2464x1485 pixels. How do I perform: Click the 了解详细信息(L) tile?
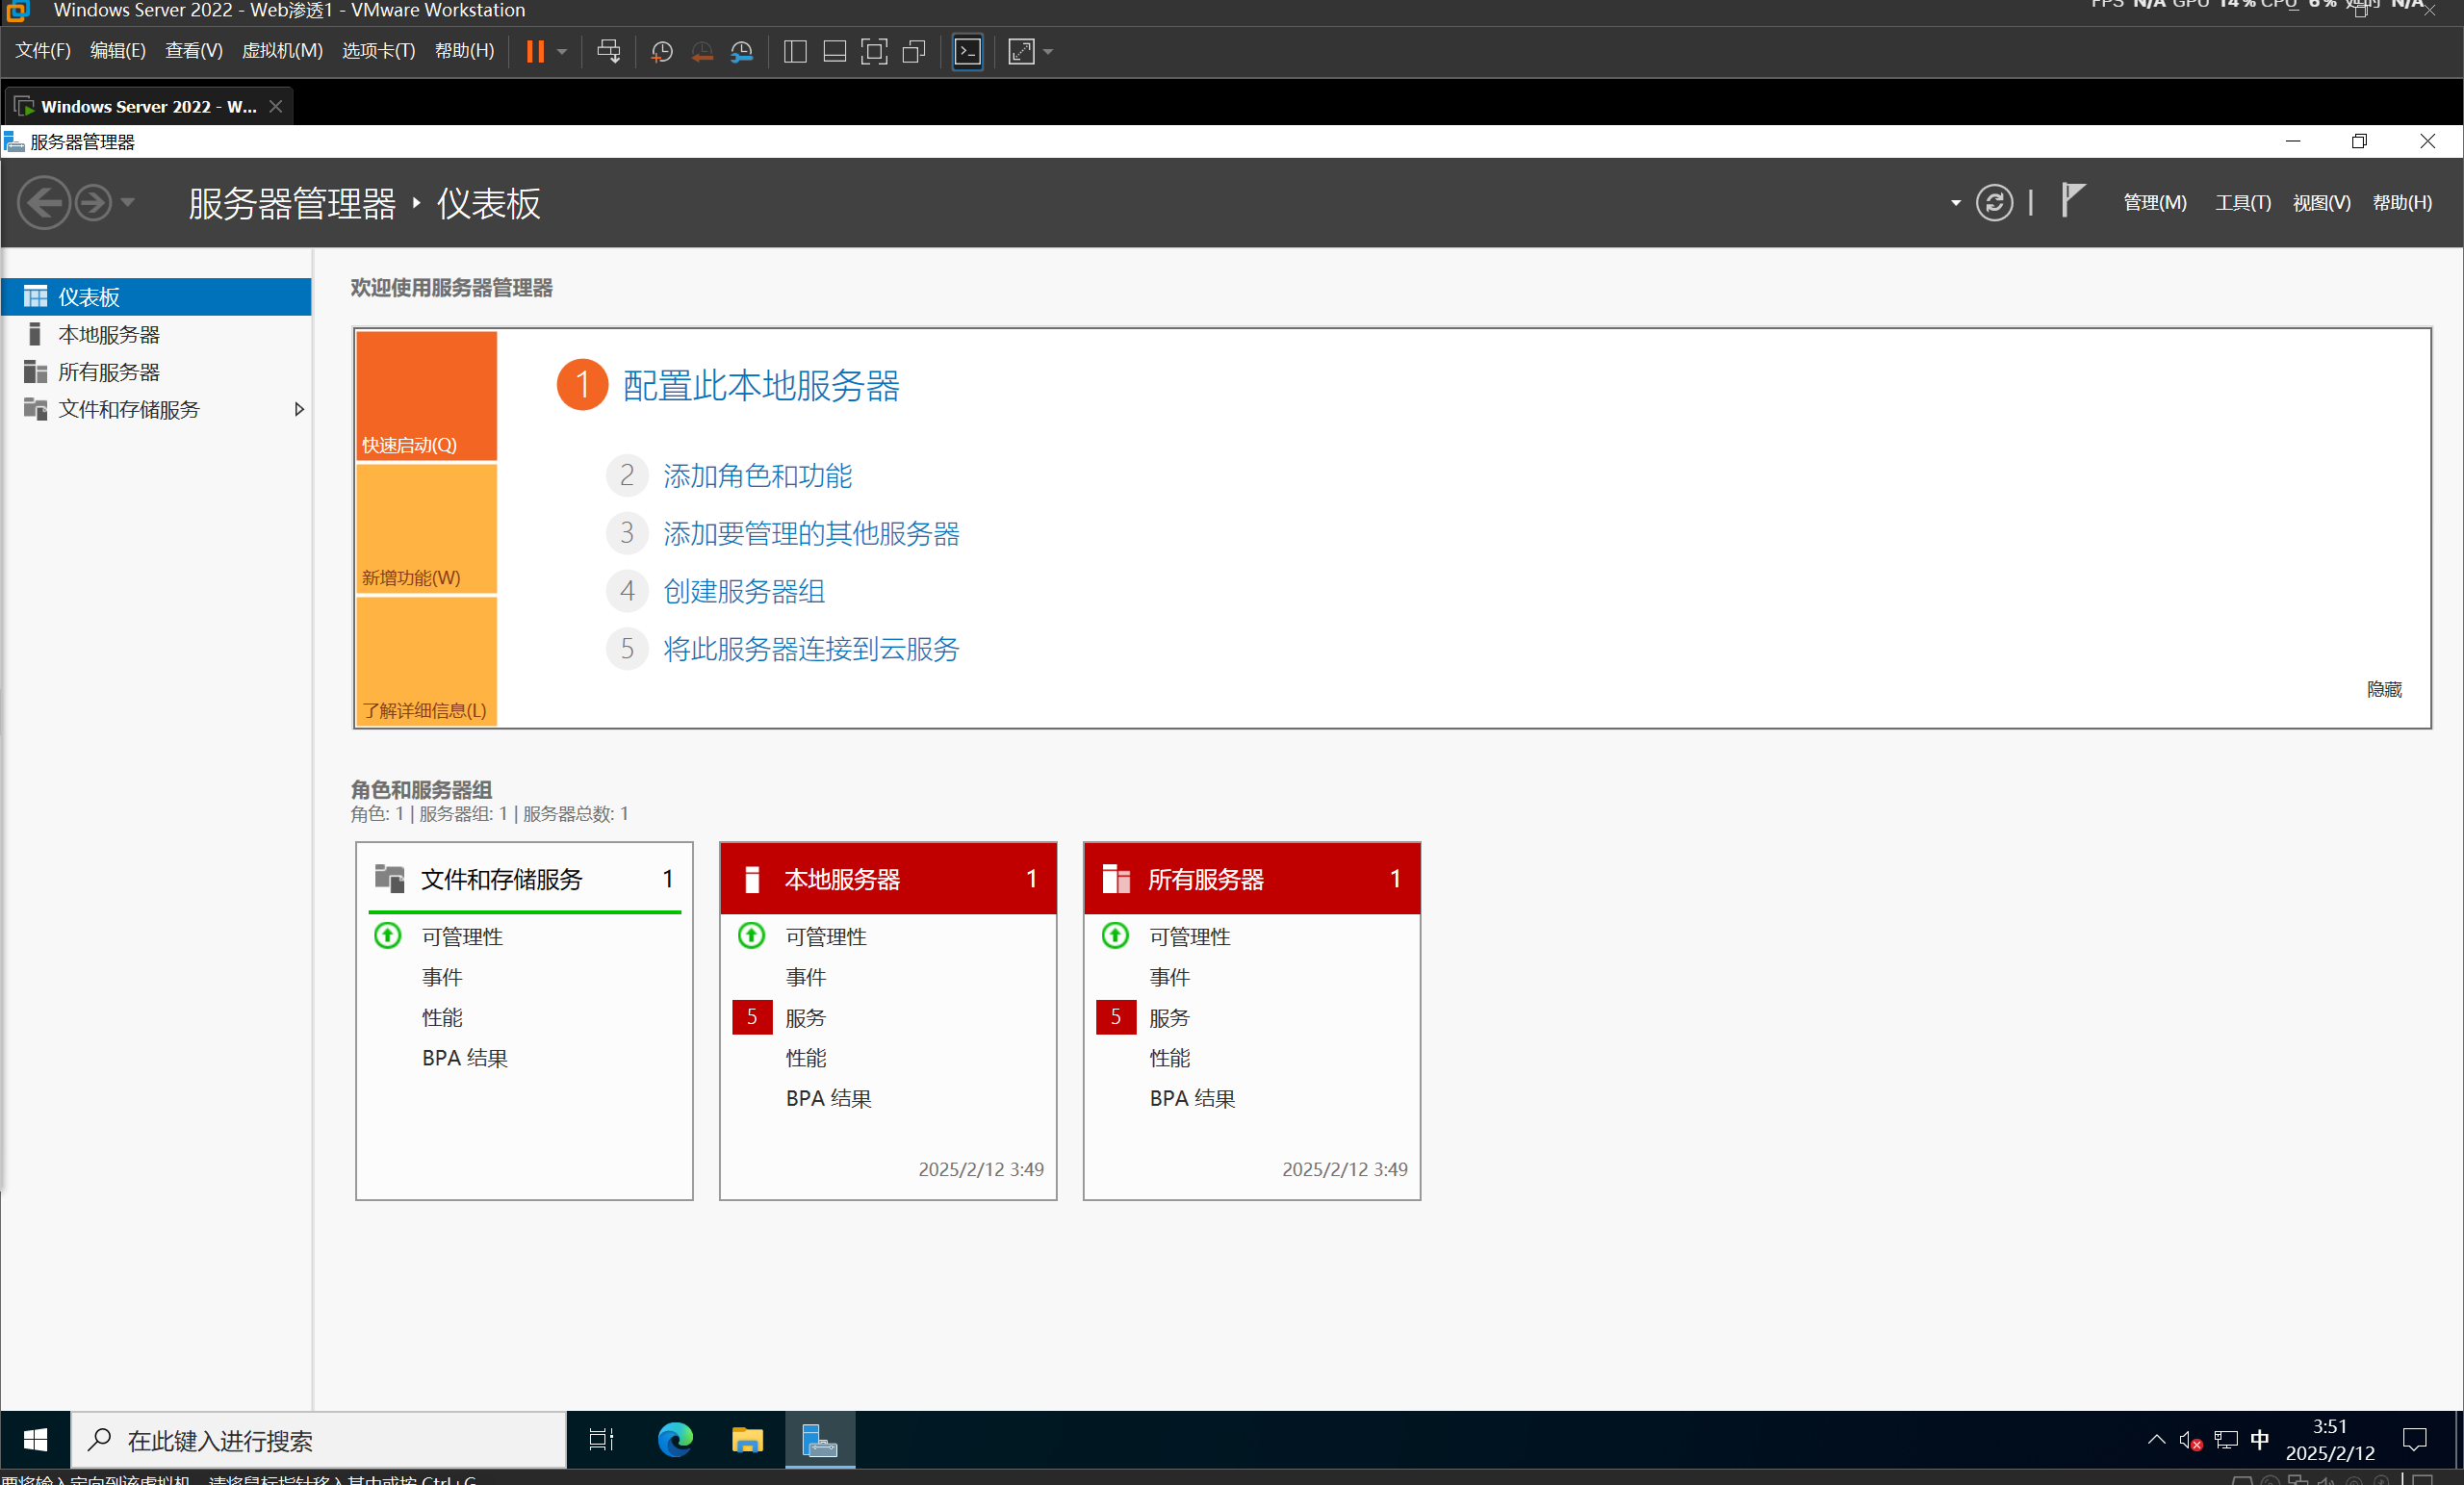[x=426, y=660]
